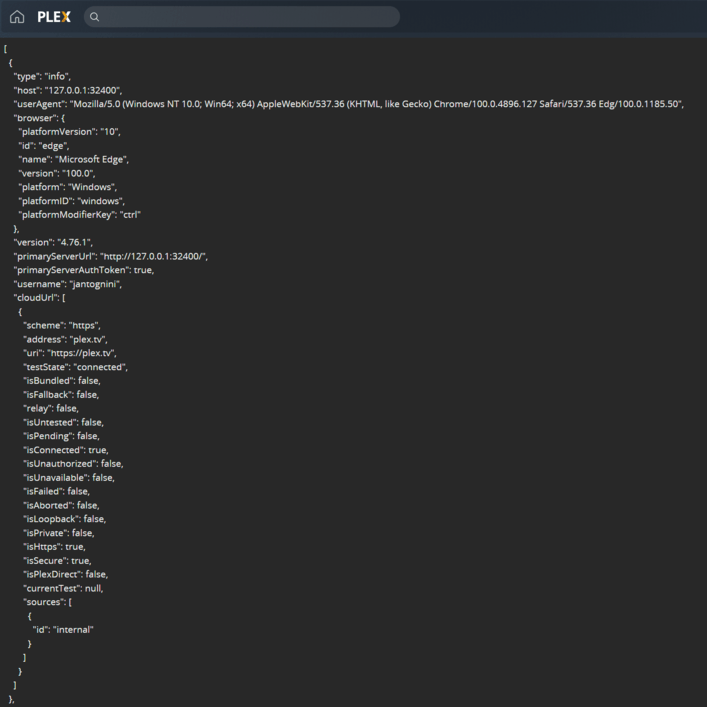Click the "cloudUrl": [ line
Viewport: 707px width, 707px height.
(x=40, y=298)
